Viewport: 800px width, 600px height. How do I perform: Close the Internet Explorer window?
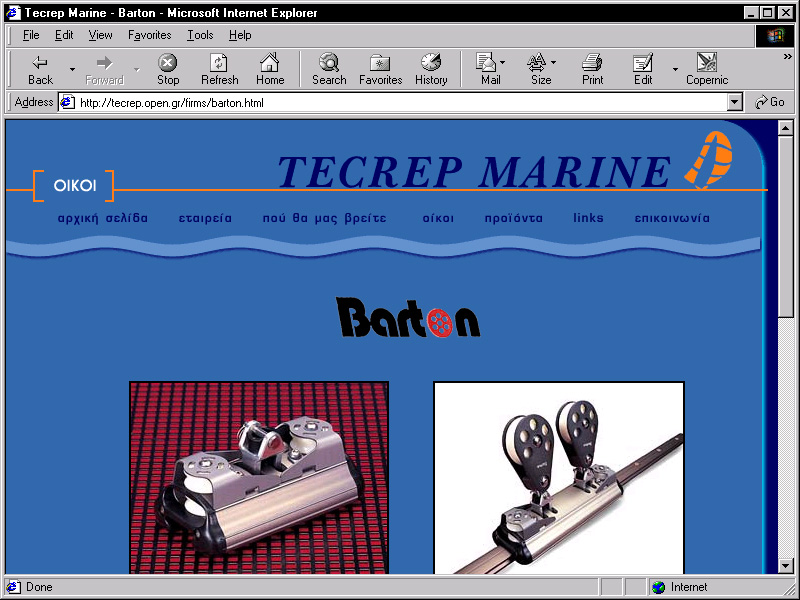point(785,13)
